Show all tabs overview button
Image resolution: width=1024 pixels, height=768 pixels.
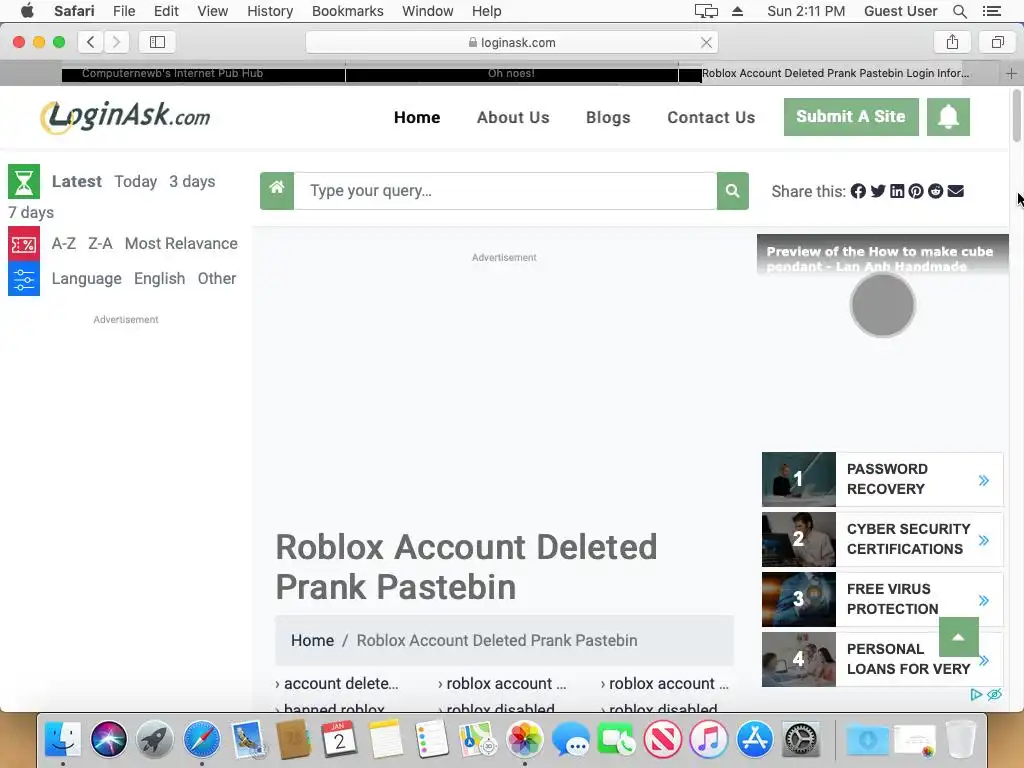pyautogui.click(x=997, y=42)
